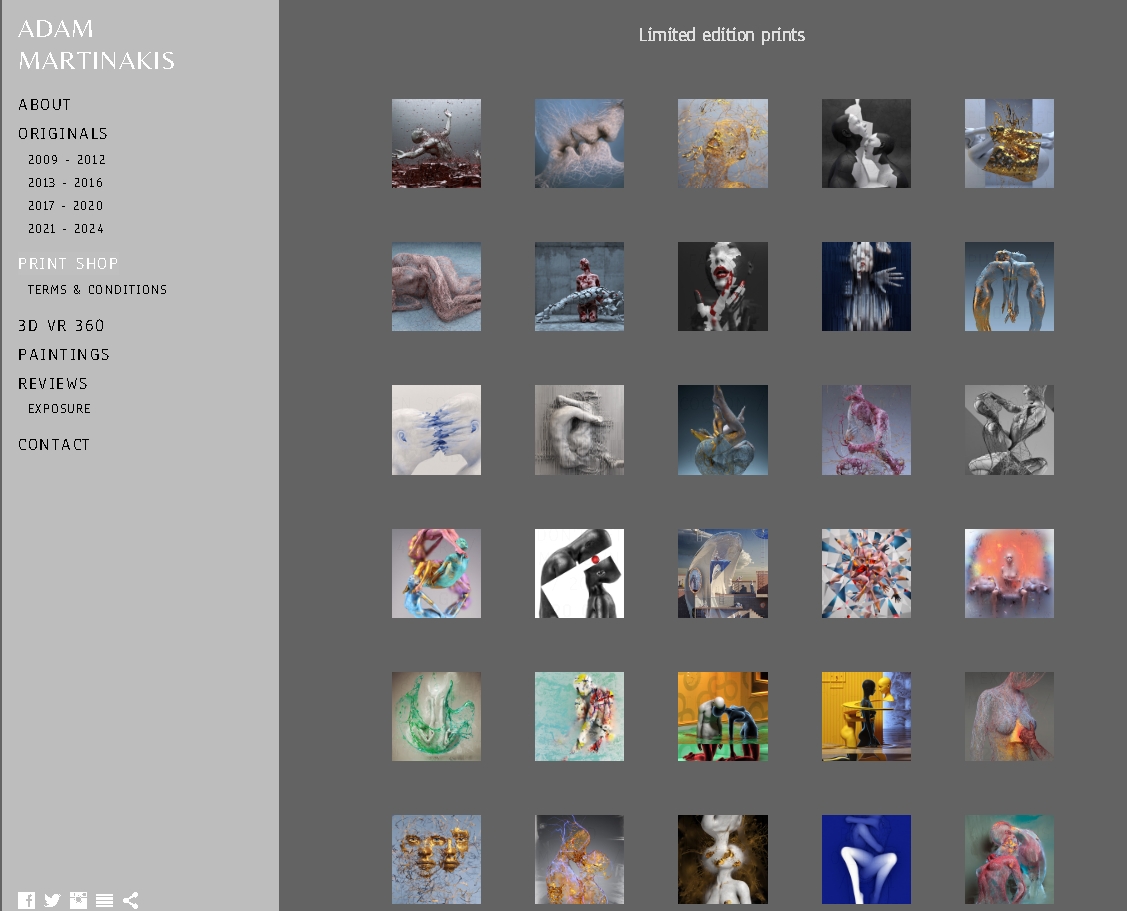The height and width of the screenshot is (911, 1127).
Task: Open the two kissing fibrous faces print
Action: click(579, 144)
